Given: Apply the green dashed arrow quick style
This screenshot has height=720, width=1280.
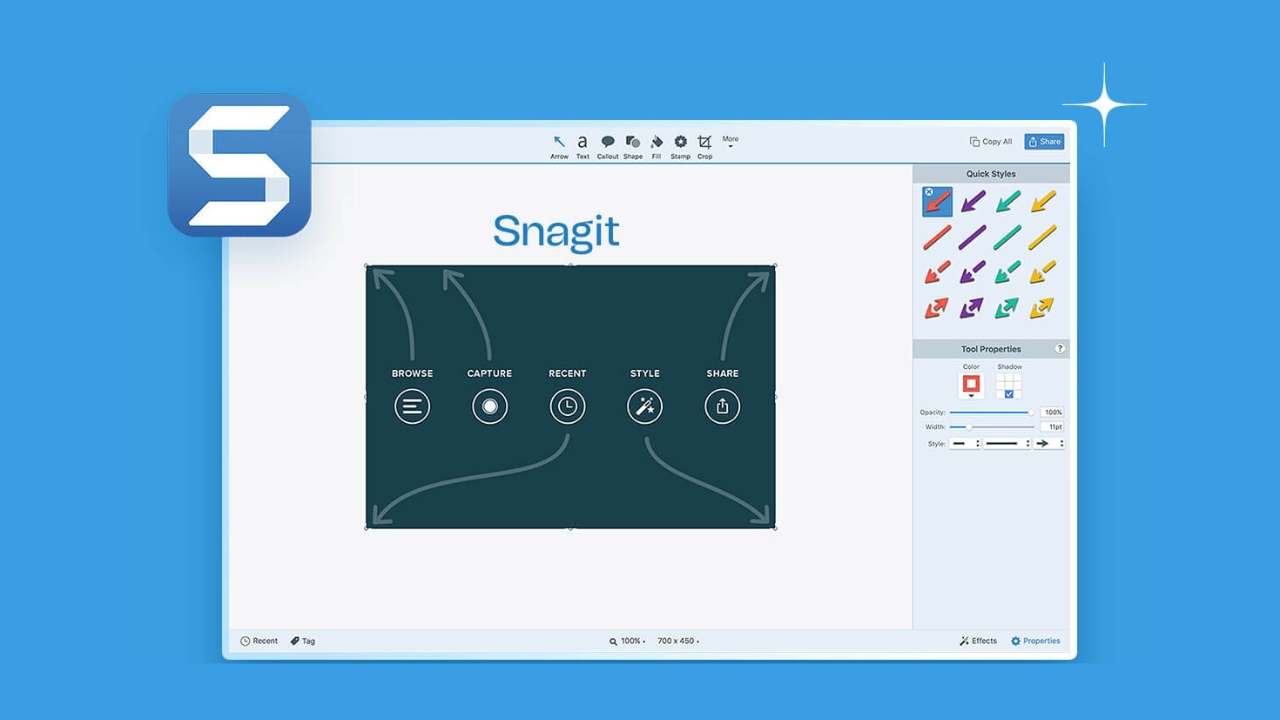Looking at the screenshot, I should click(x=1007, y=272).
